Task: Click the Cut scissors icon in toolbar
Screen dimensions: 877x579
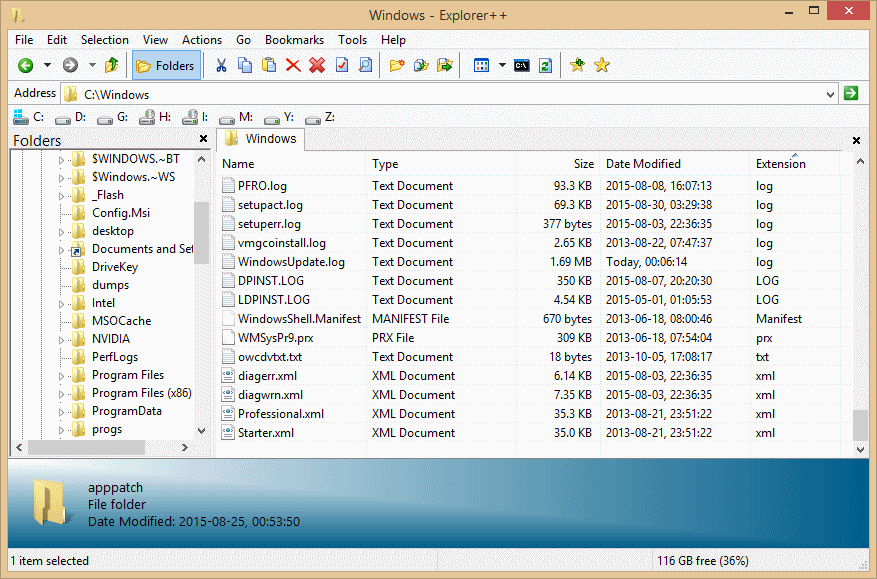Action: [221, 66]
